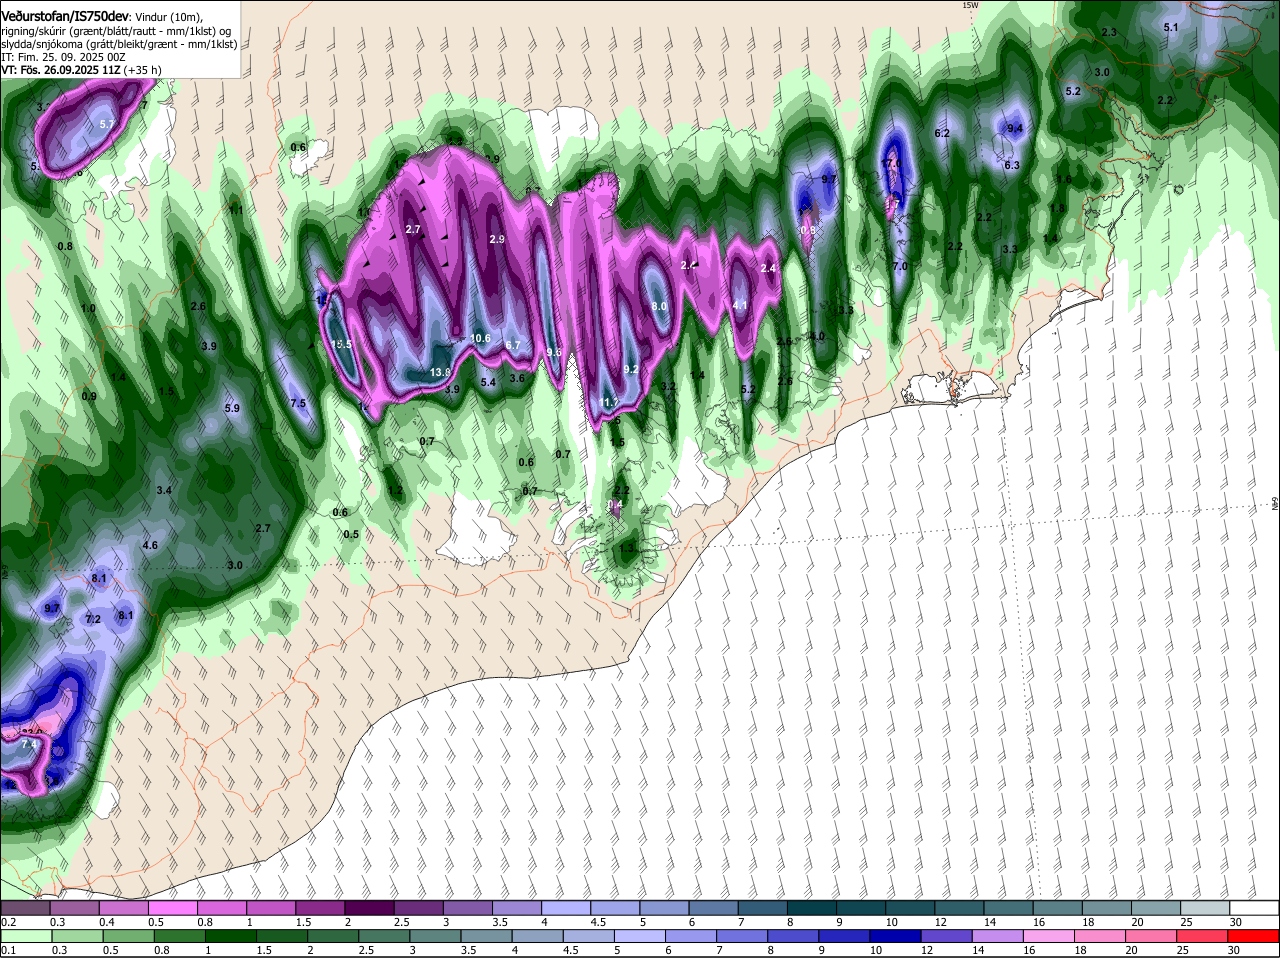Click the lavender swatch at 4.5 on upper legend
Image resolution: width=1280 pixels, height=958 pixels.
pos(615,907)
